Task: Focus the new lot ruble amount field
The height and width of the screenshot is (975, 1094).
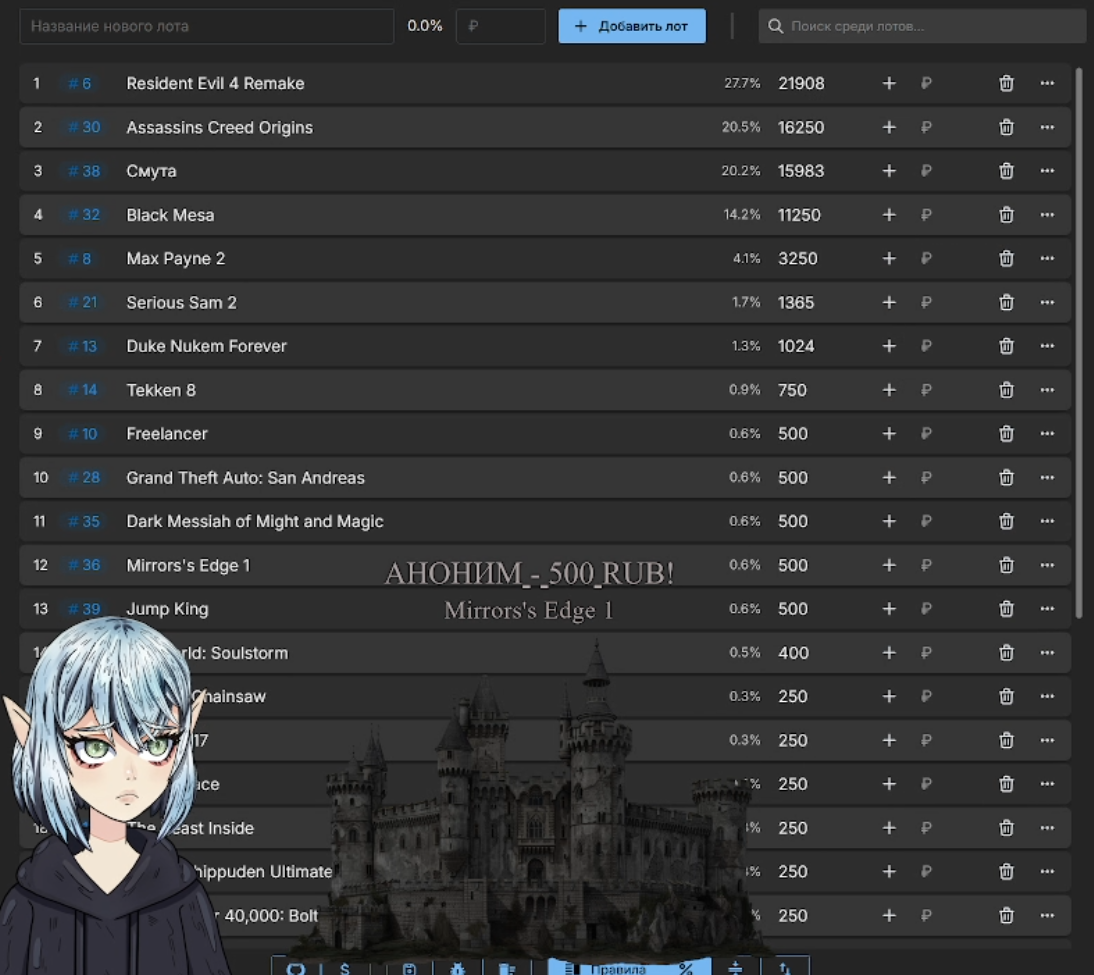Action: pyautogui.click(x=500, y=27)
